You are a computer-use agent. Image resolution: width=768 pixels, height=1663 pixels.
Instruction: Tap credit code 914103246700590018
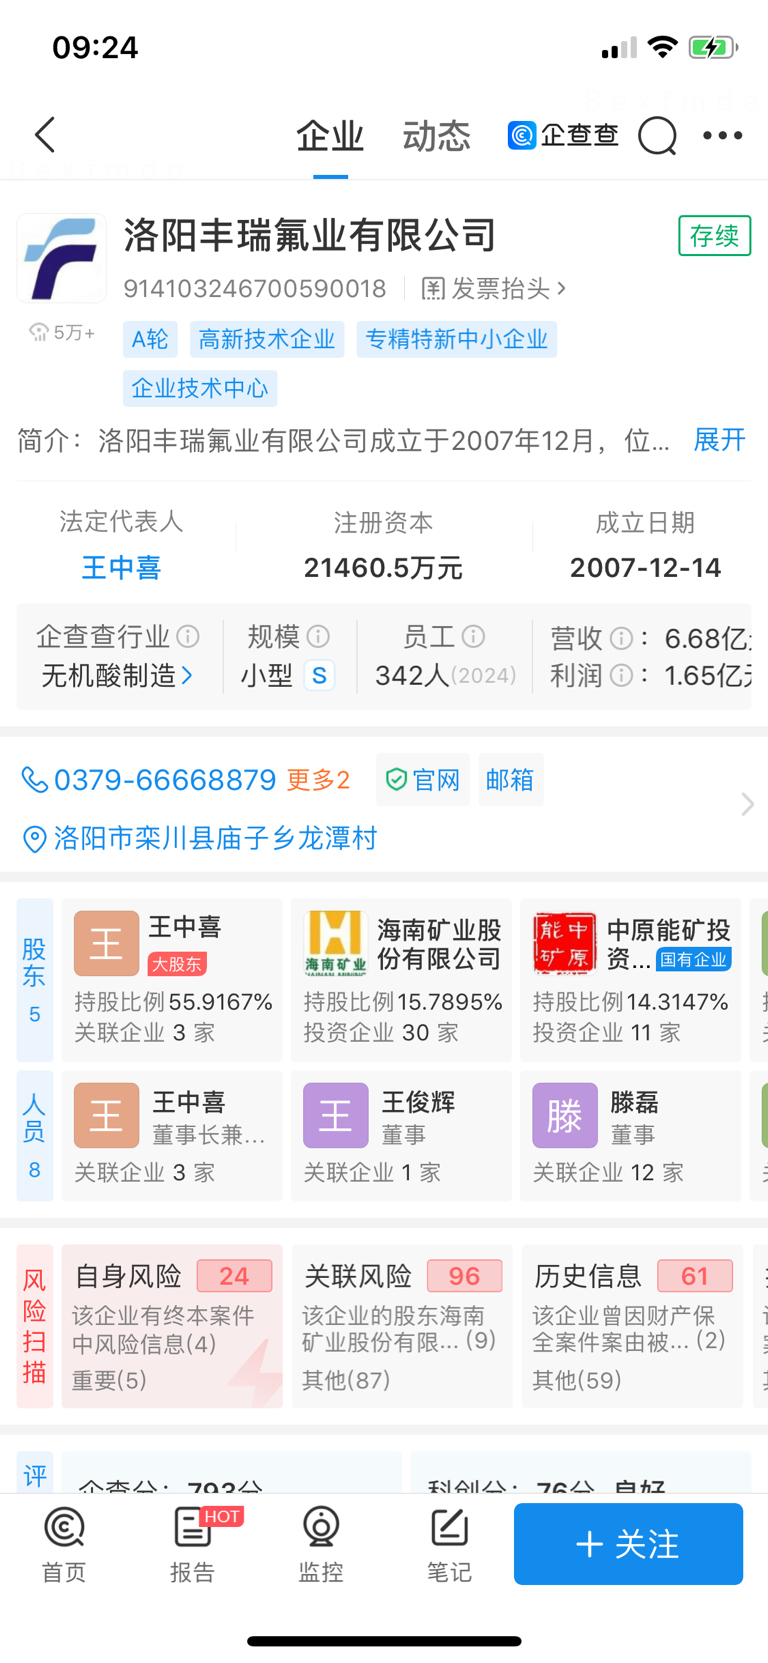[x=254, y=289]
